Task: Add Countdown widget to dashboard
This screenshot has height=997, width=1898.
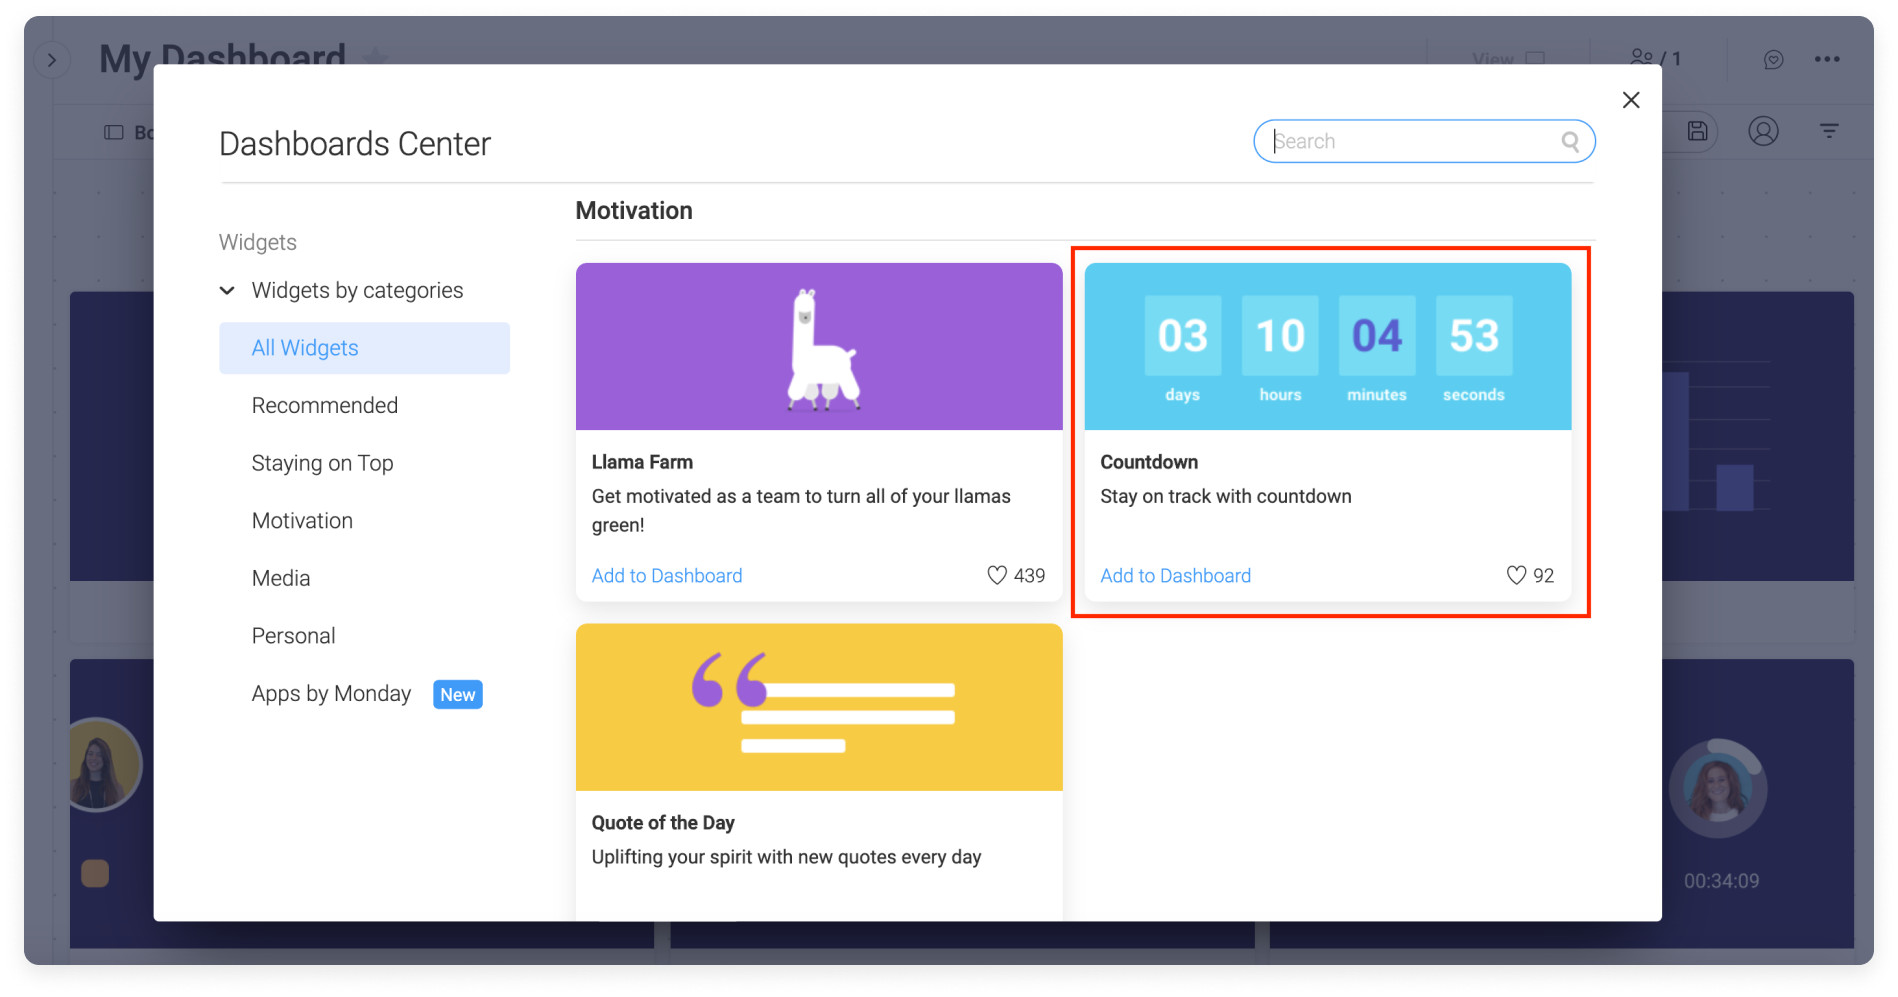Action: [1176, 576]
